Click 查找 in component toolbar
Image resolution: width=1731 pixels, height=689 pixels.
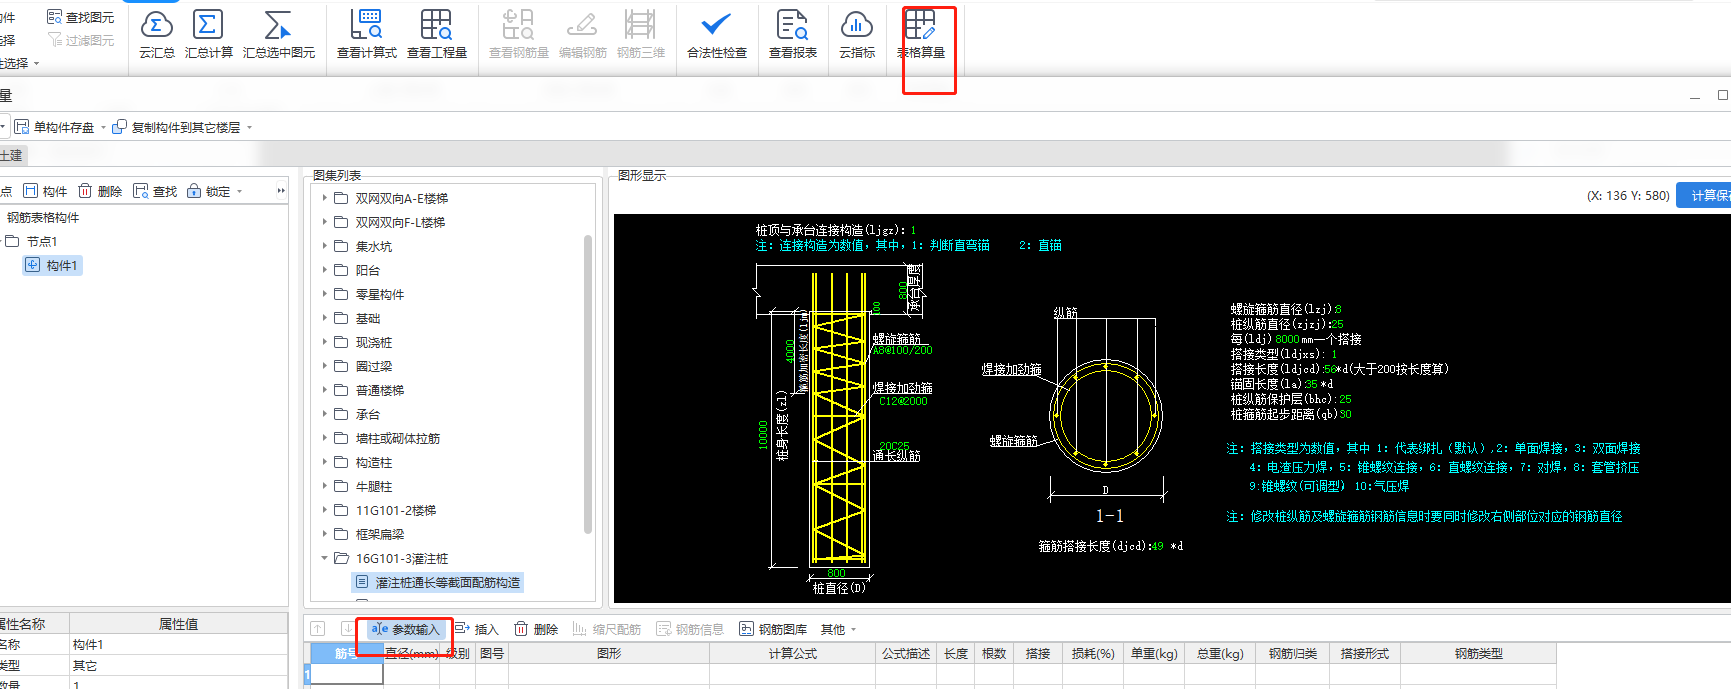155,191
